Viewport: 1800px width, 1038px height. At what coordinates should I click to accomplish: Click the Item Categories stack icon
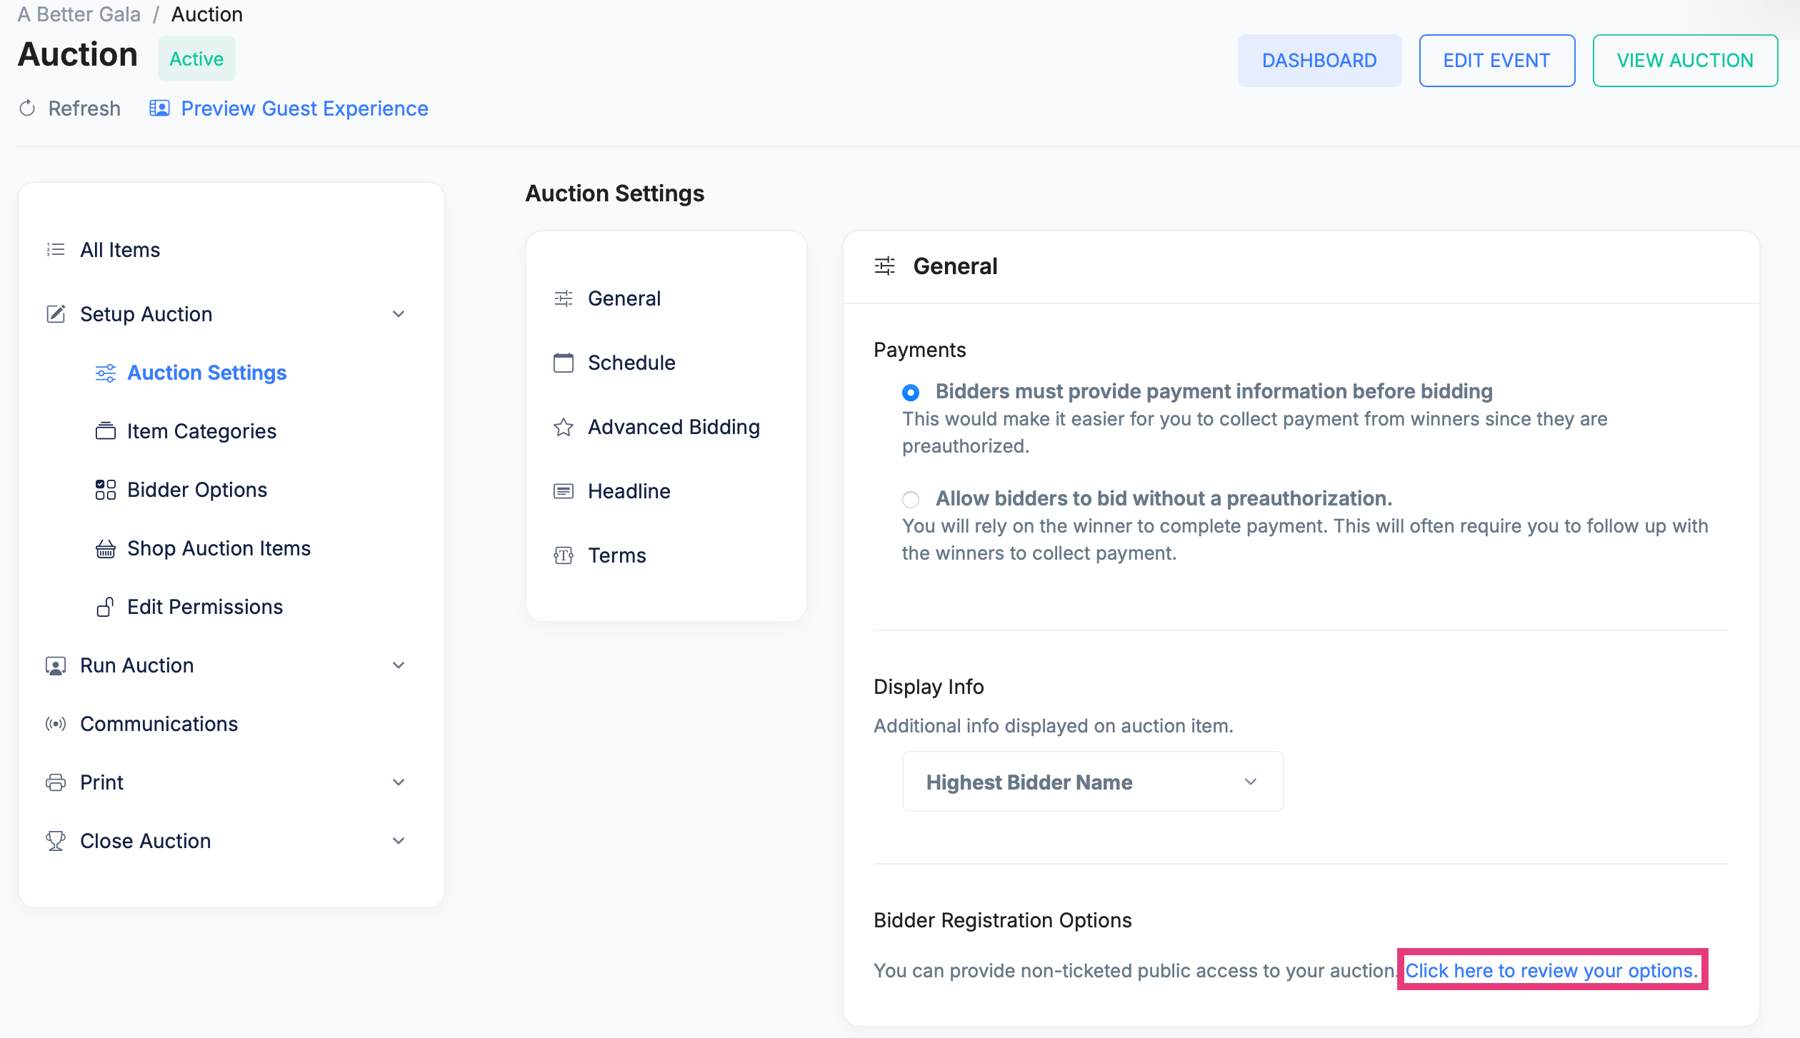pos(105,431)
